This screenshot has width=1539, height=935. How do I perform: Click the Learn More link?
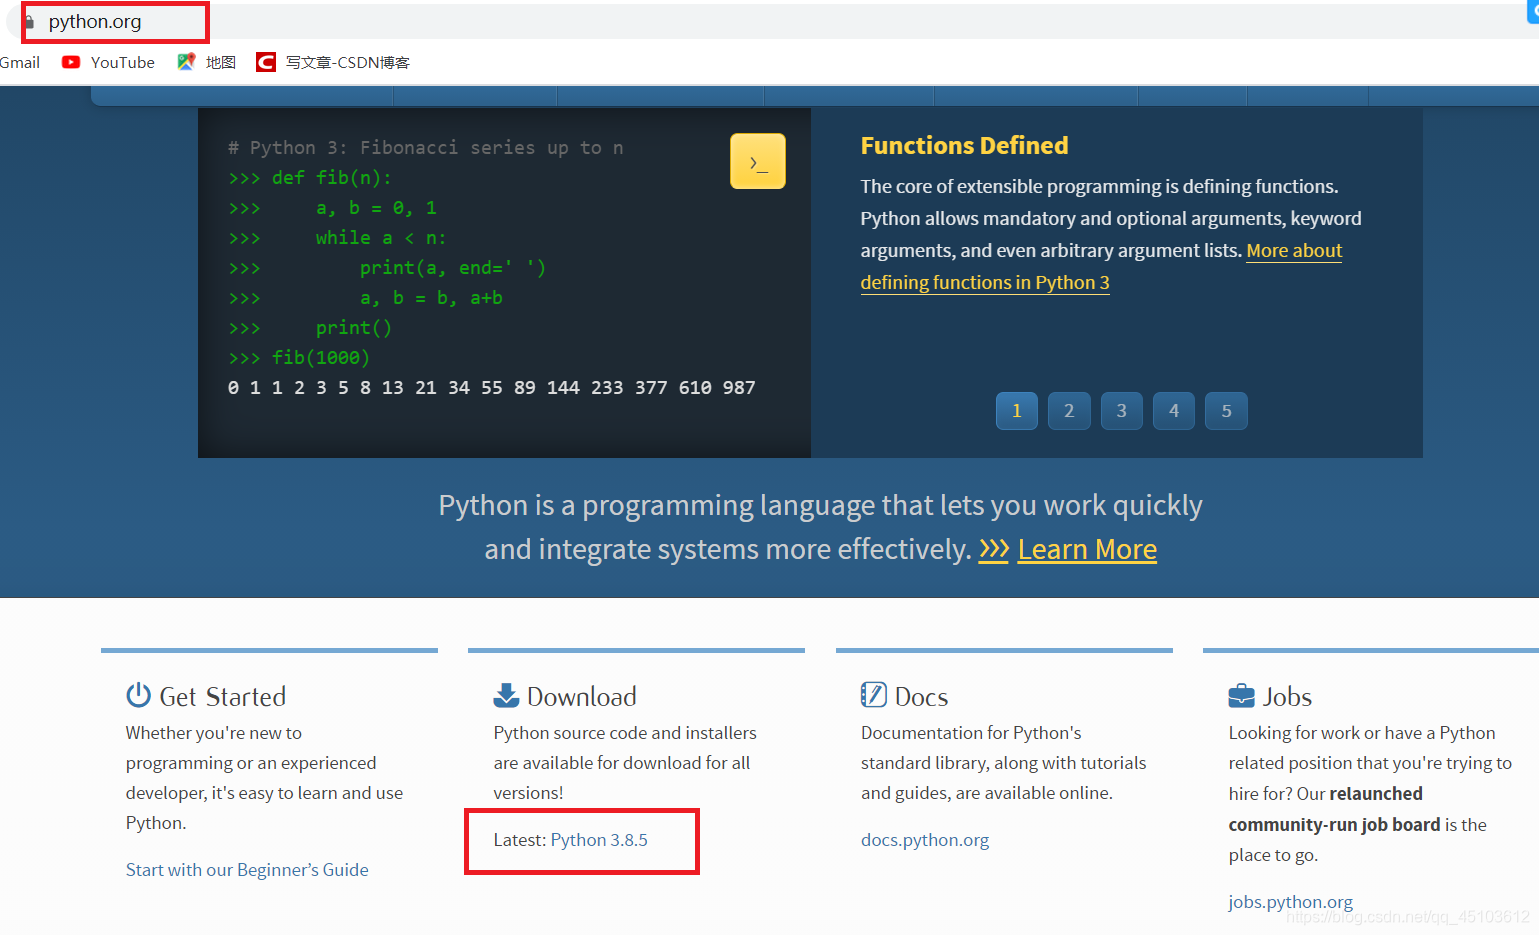coord(1087,549)
